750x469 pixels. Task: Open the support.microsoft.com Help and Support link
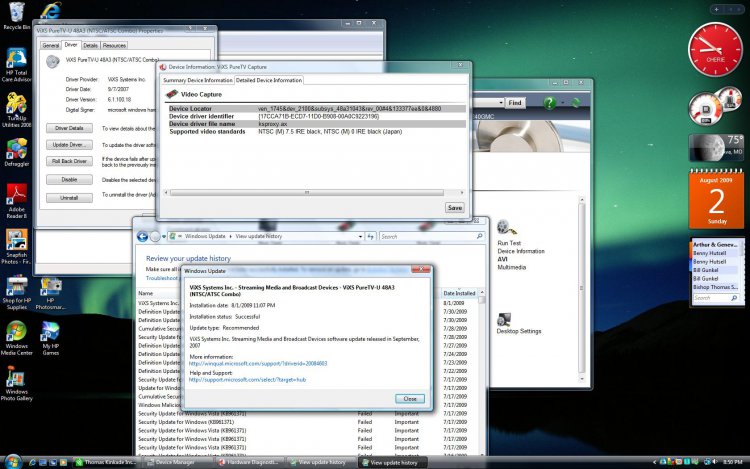(248, 380)
